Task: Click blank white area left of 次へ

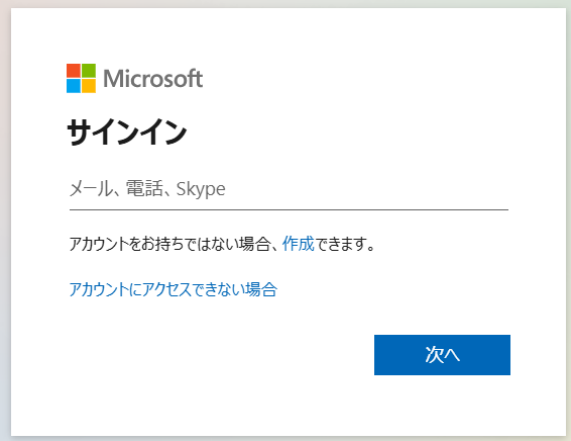Action: click(x=218, y=355)
